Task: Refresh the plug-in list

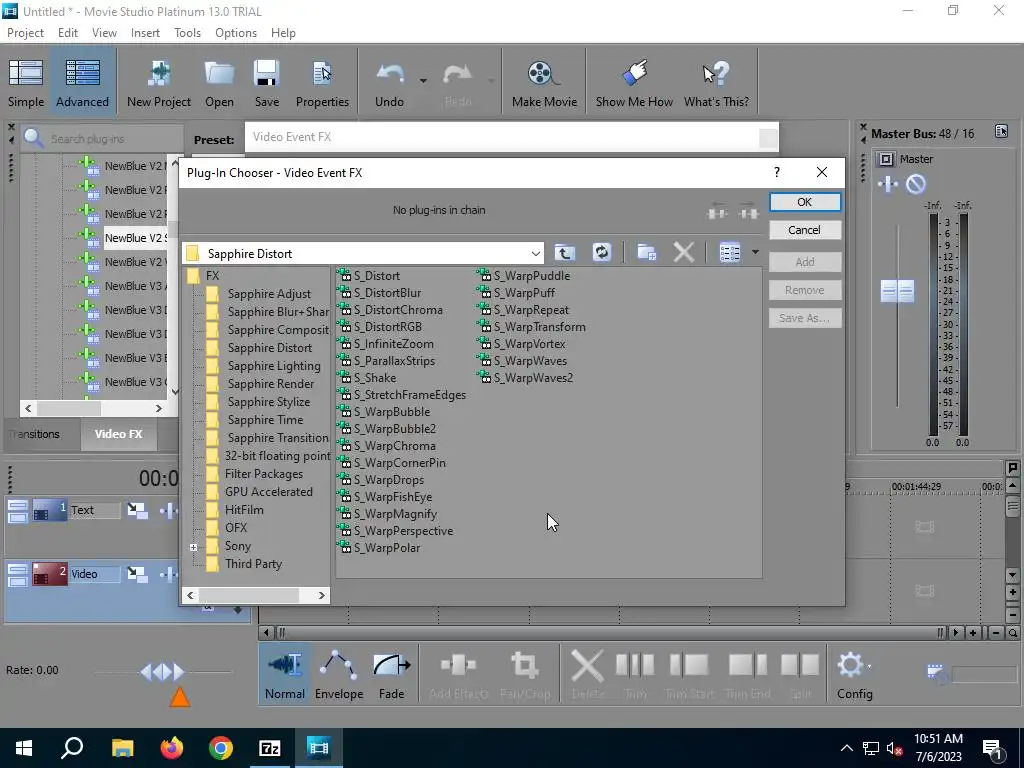Action: [601, 253]
